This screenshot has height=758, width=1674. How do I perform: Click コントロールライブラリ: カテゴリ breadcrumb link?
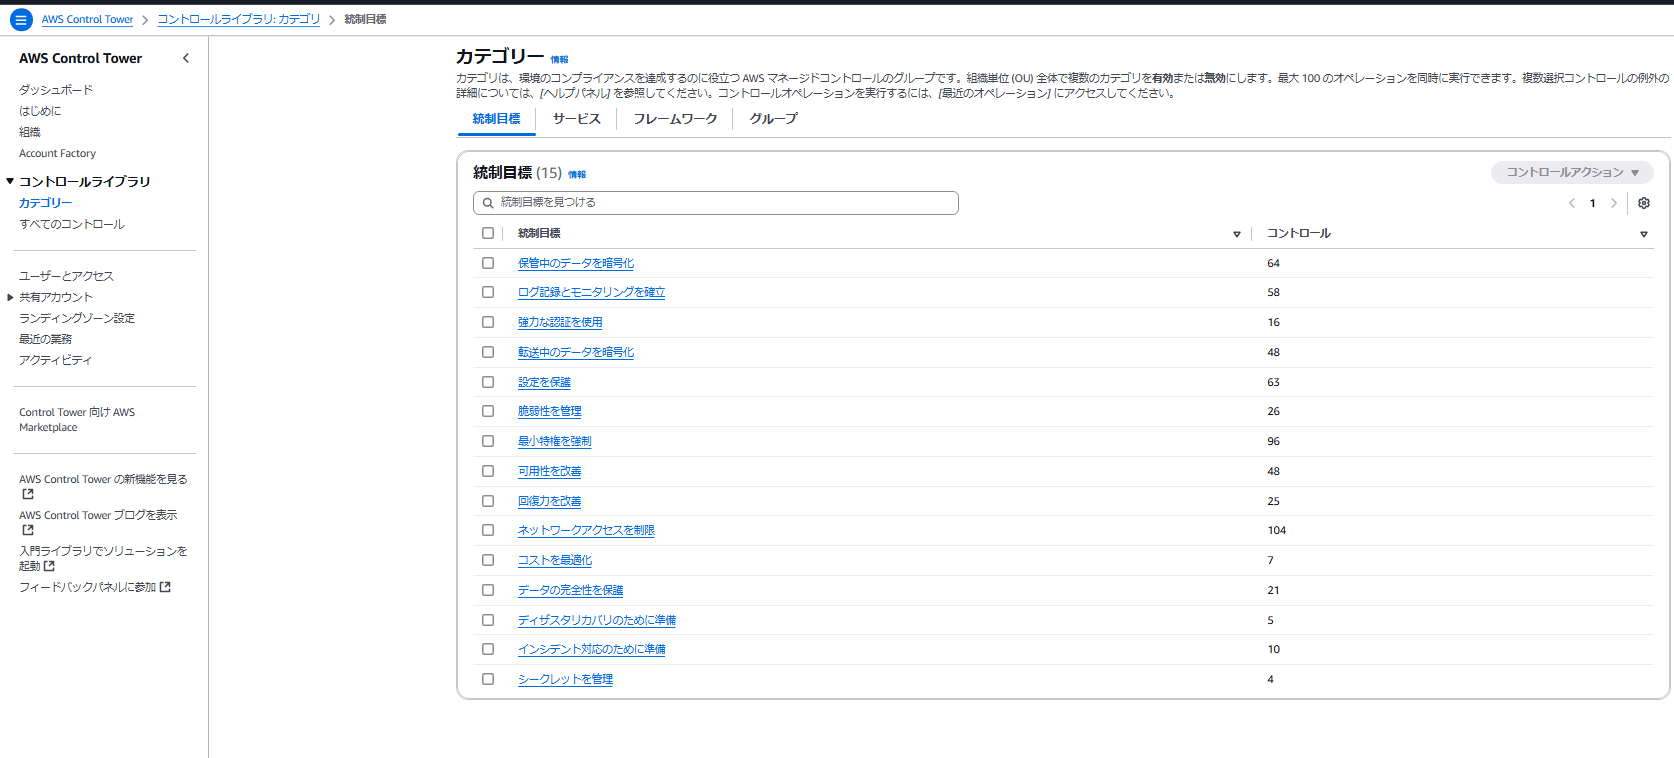[239, 20]
